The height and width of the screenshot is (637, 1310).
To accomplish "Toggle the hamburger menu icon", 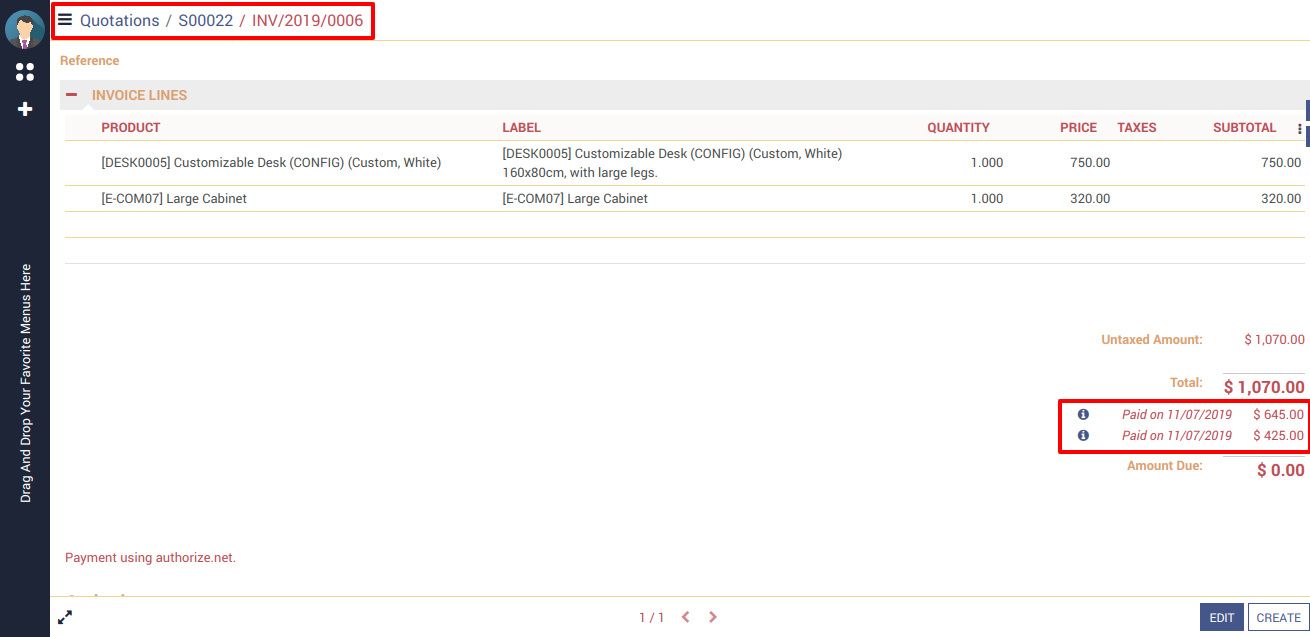I will point(65,20).
